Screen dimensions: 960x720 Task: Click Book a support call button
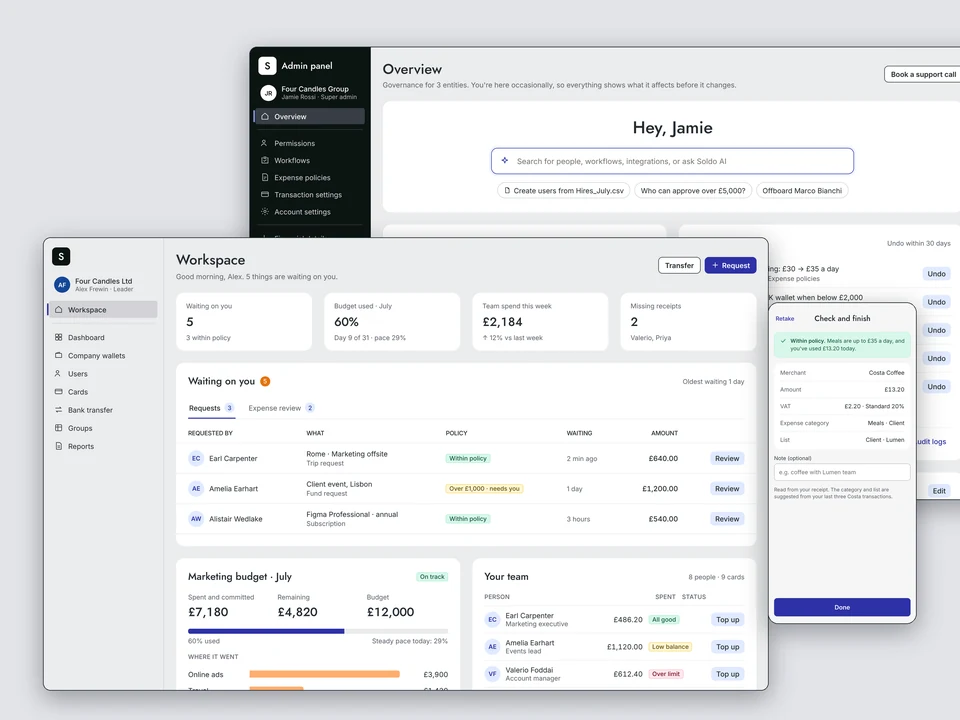(x=922, y=75)
